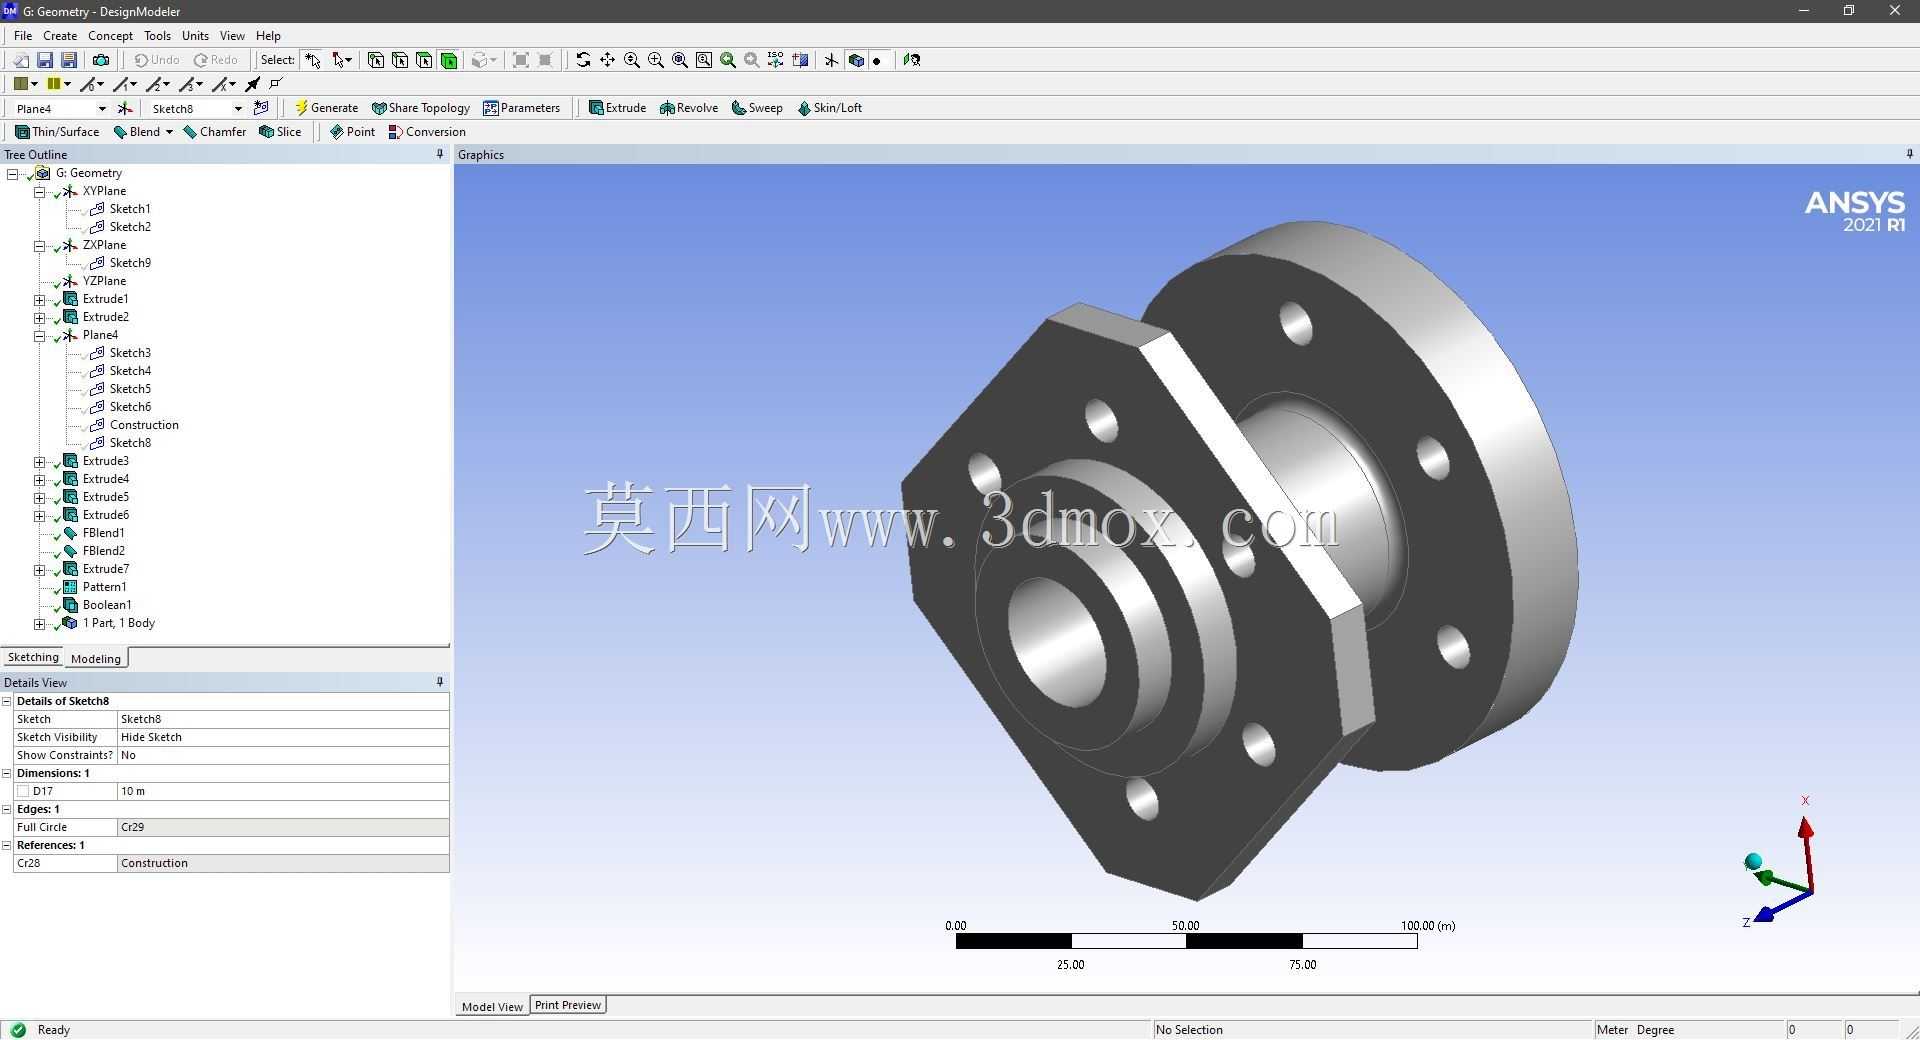
Task: Open the Create menu
Action: point(60,35)
